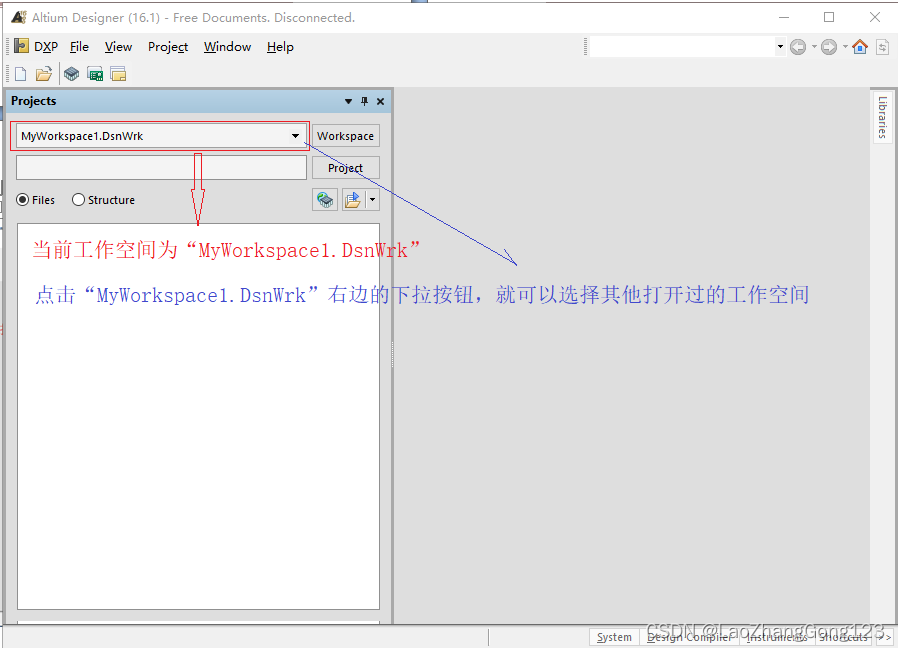Open forward button history dropdown arrow
The width and height of the screenshot is (900, 651).
tap(845, 47)
